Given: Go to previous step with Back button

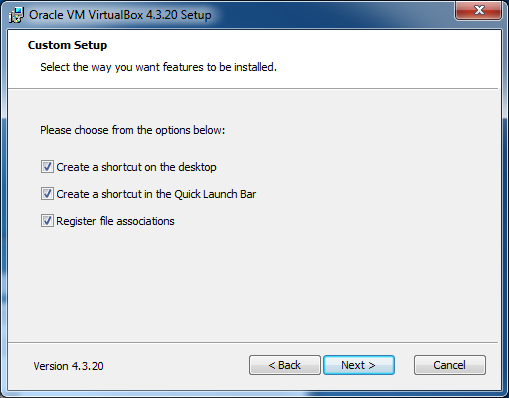Looking at the screenshot, I should click(285, 365).
